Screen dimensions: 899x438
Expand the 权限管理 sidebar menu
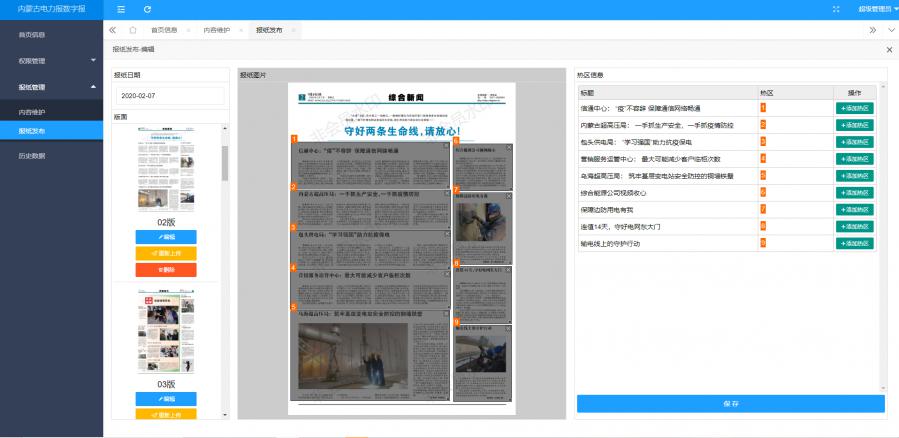click(51, 61)
